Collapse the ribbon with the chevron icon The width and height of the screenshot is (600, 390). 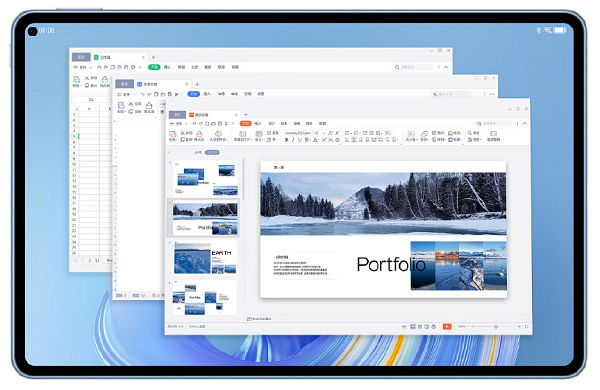coord(525,124)
